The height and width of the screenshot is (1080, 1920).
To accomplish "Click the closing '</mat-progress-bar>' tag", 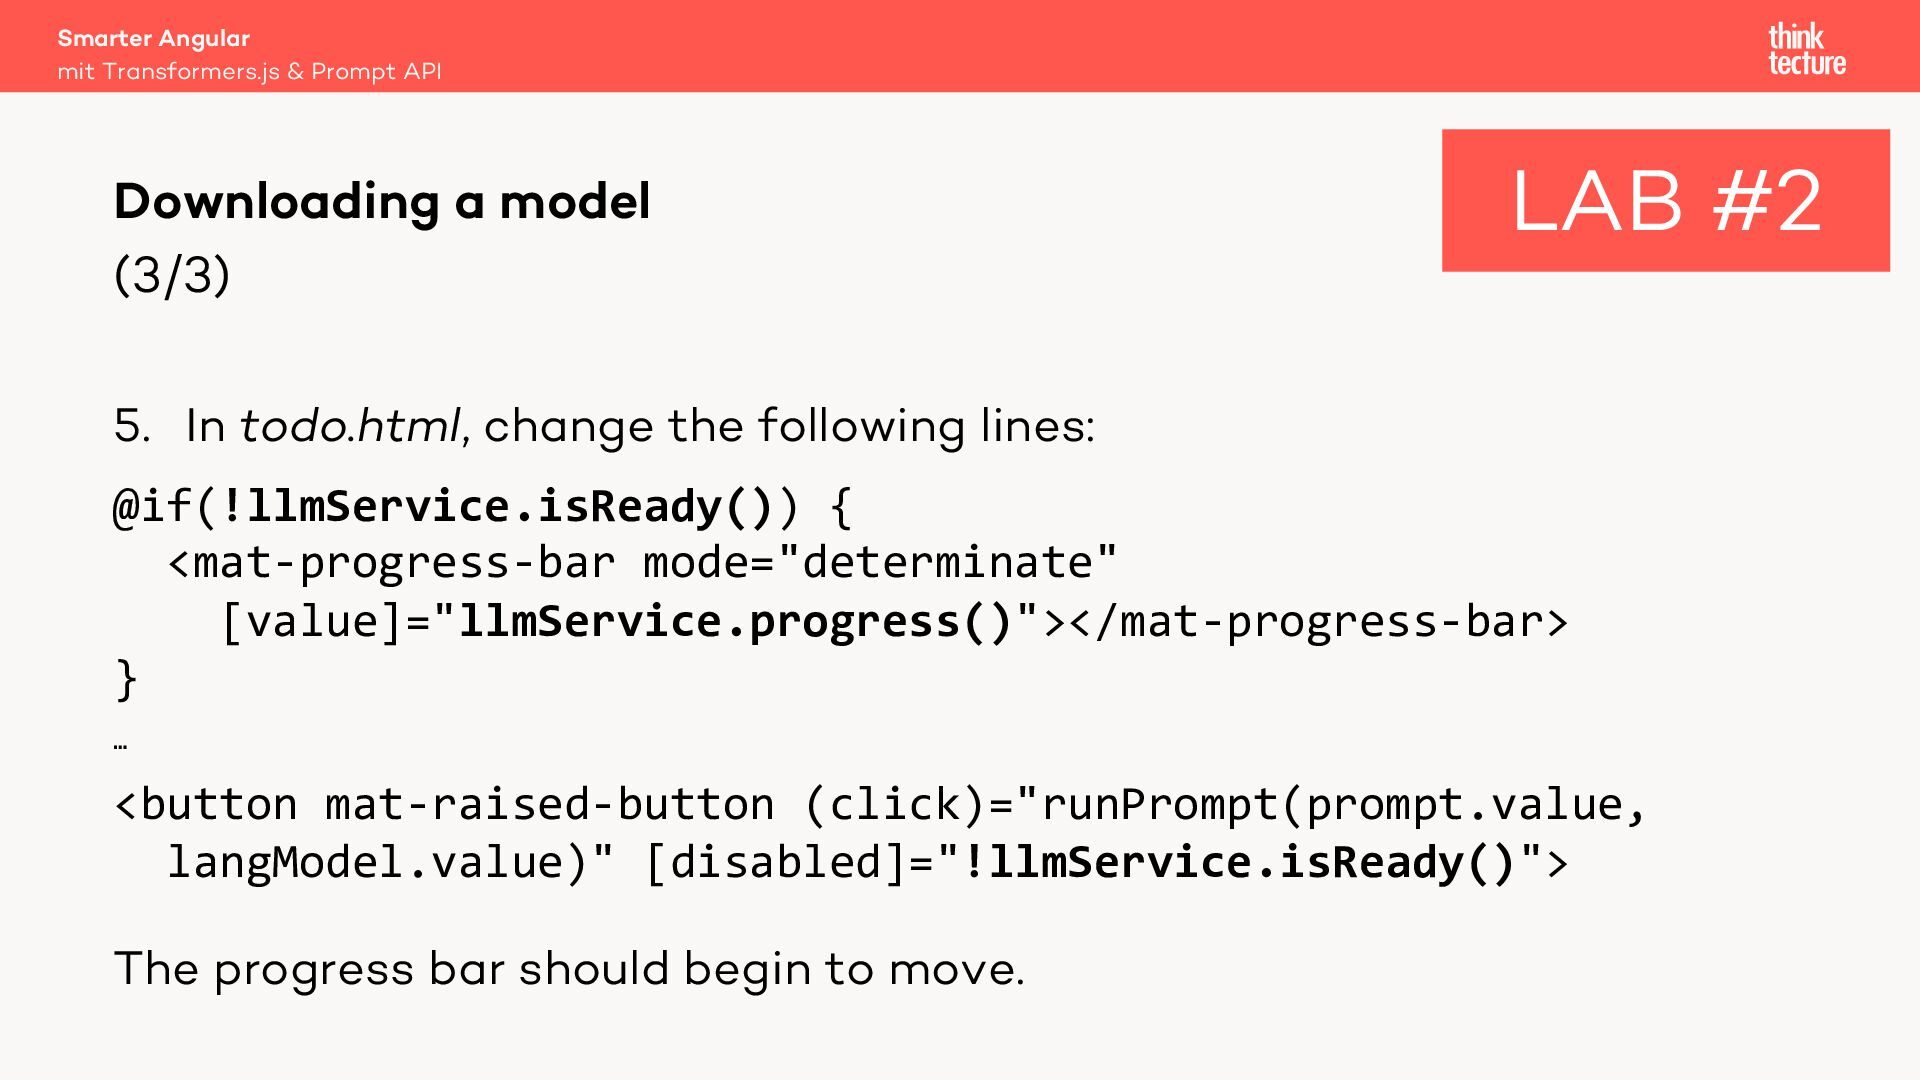I will click(1318, 622).
